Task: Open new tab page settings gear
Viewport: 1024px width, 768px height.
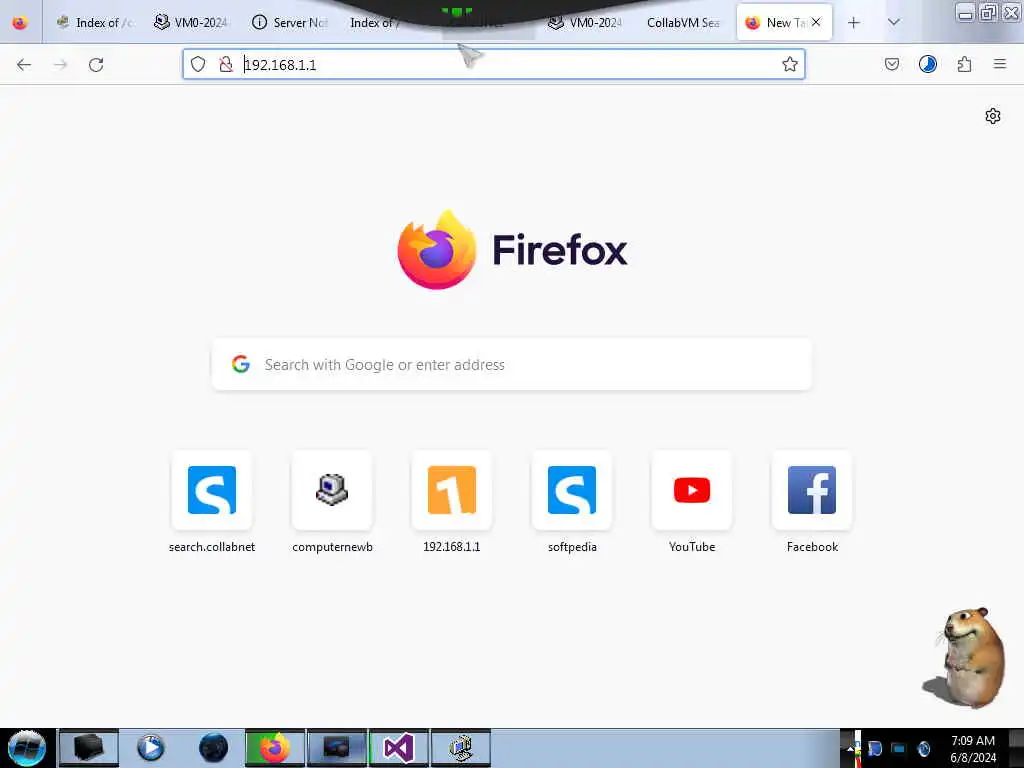Action: [x=993, y=116]
